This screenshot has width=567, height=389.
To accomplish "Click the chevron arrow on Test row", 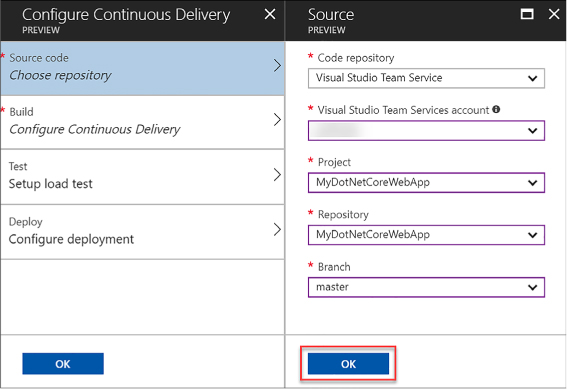I will (x=277, y=175).
